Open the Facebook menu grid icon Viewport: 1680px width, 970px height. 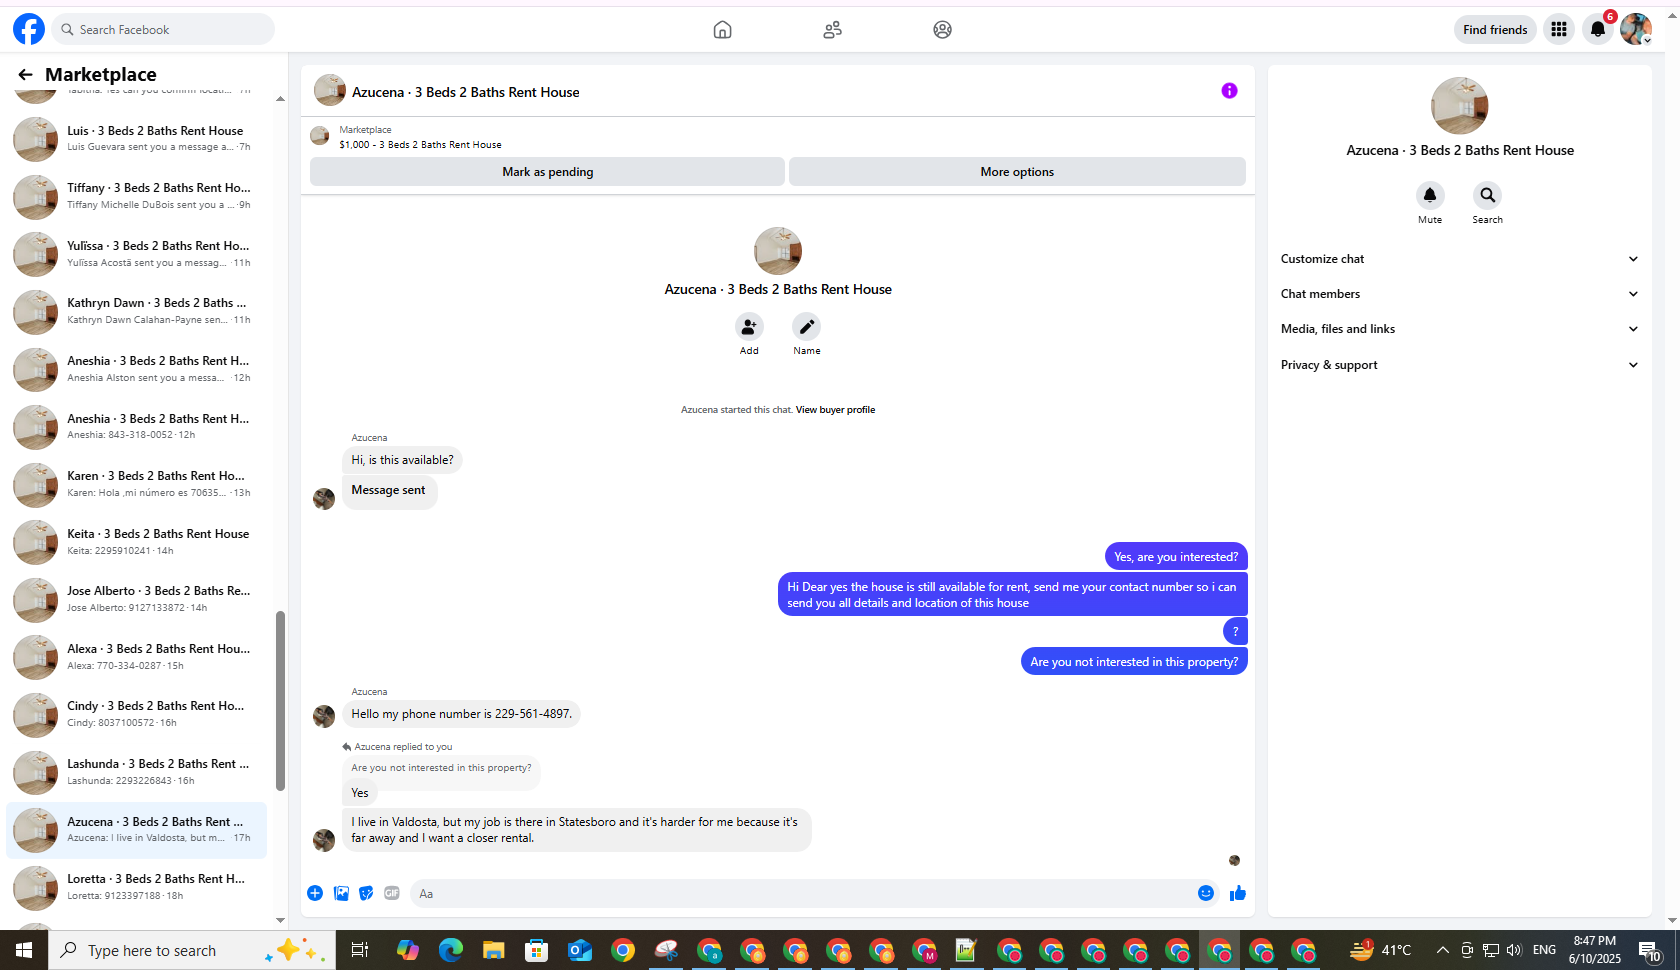point(1559,29)
